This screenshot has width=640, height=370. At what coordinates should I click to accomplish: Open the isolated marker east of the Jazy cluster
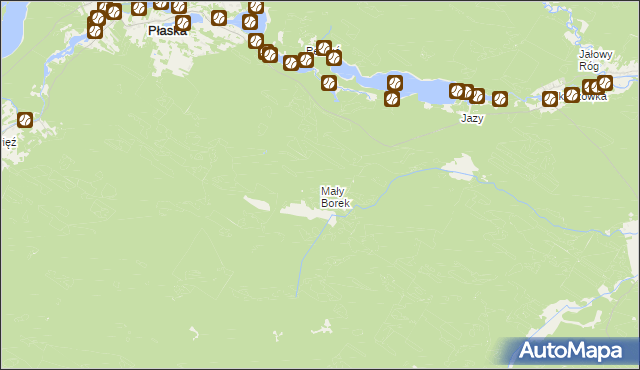coord(500,99)
